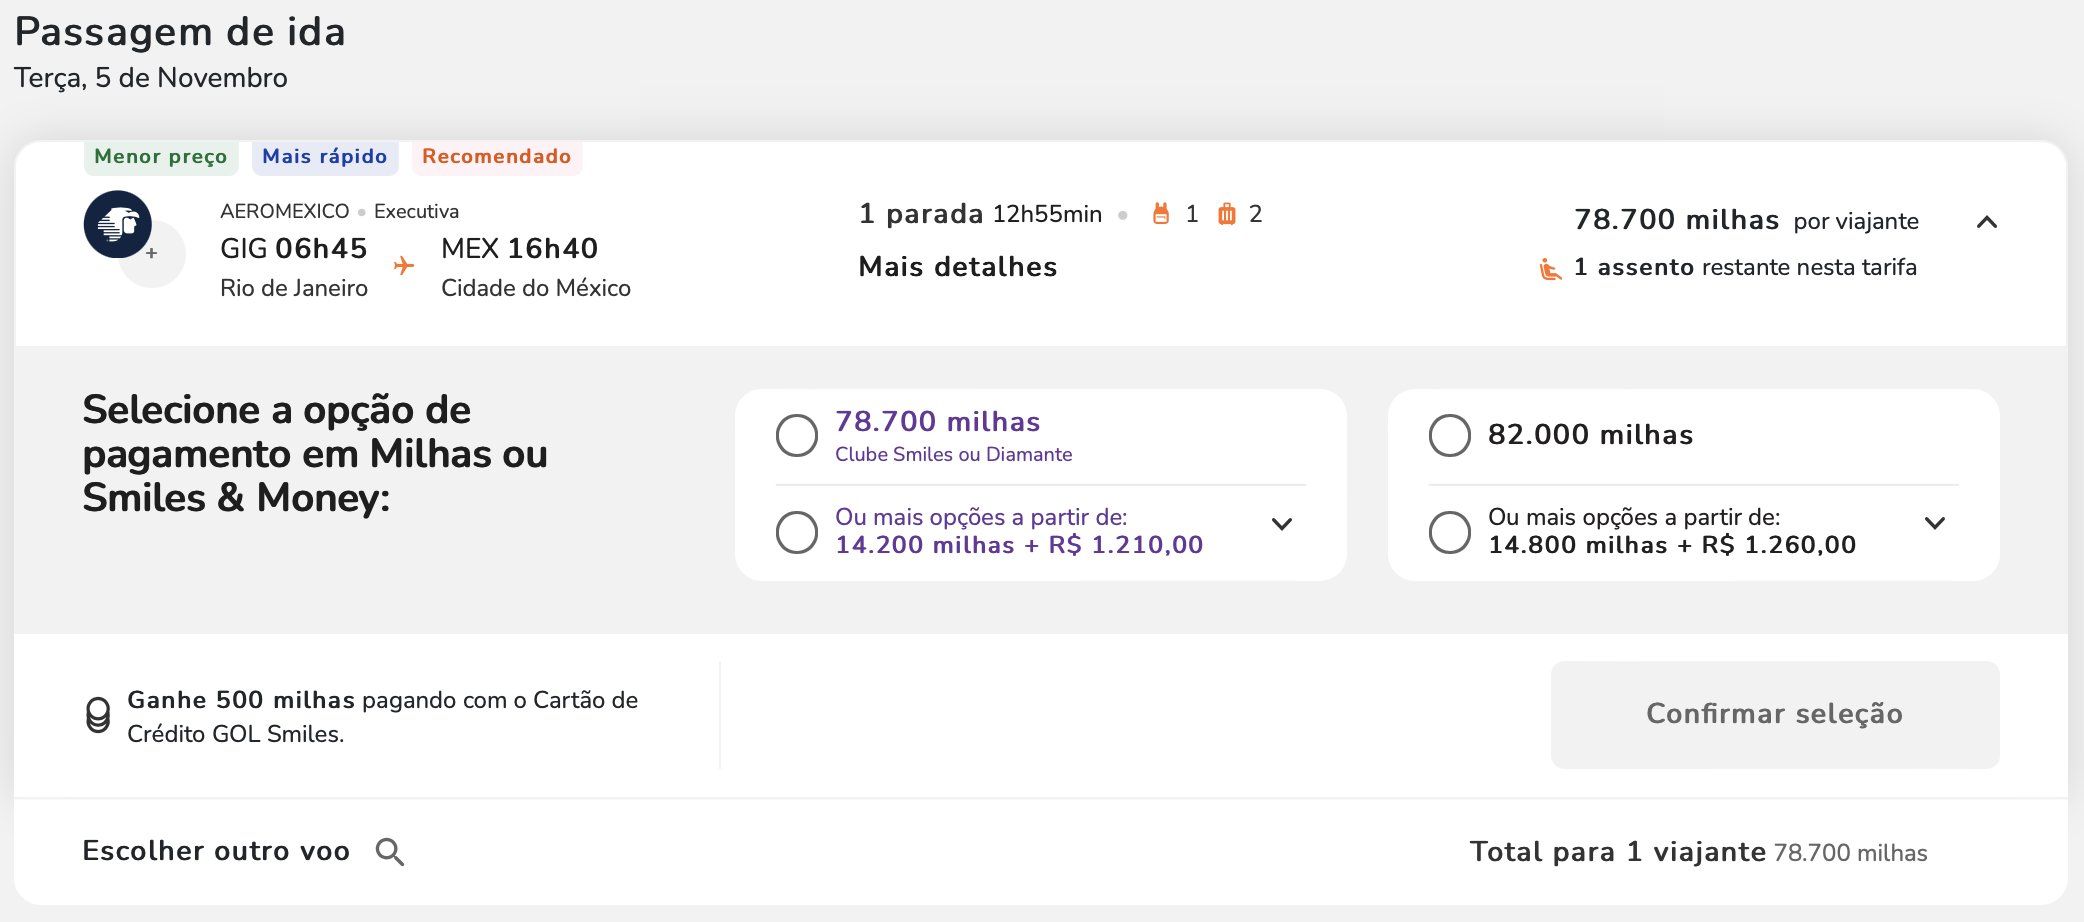Click the carry-on backpack baggage icon
This screenshot has width=2084, height=922.
point(1163,213)
